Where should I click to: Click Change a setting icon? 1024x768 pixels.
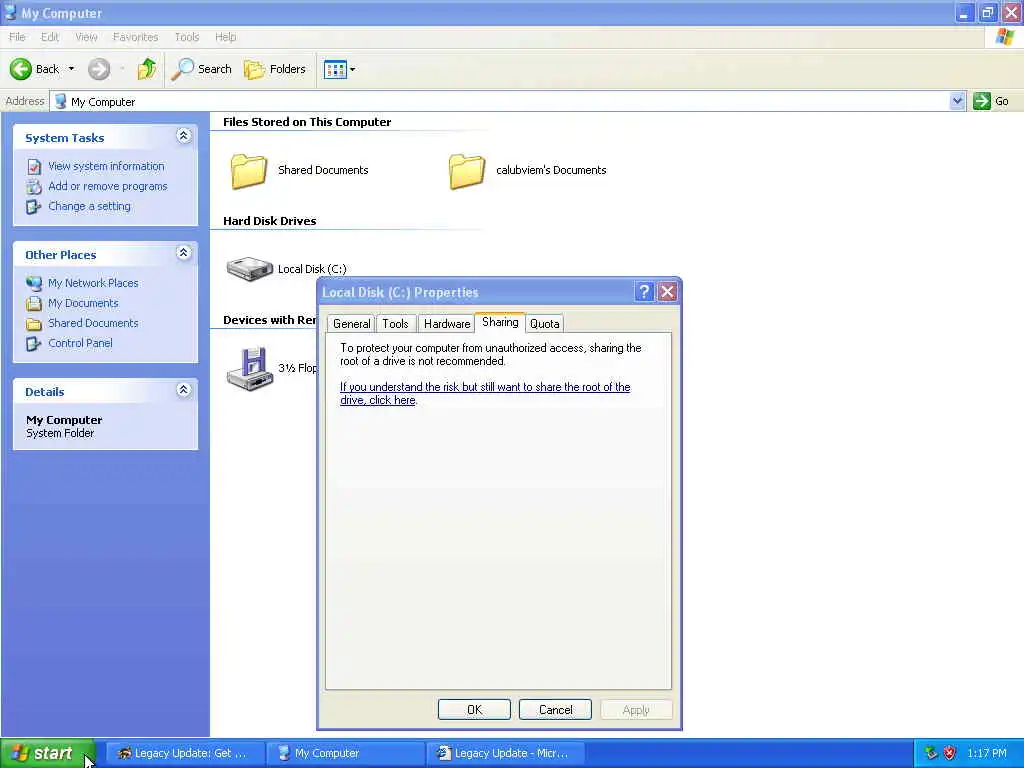coord(34,207)
